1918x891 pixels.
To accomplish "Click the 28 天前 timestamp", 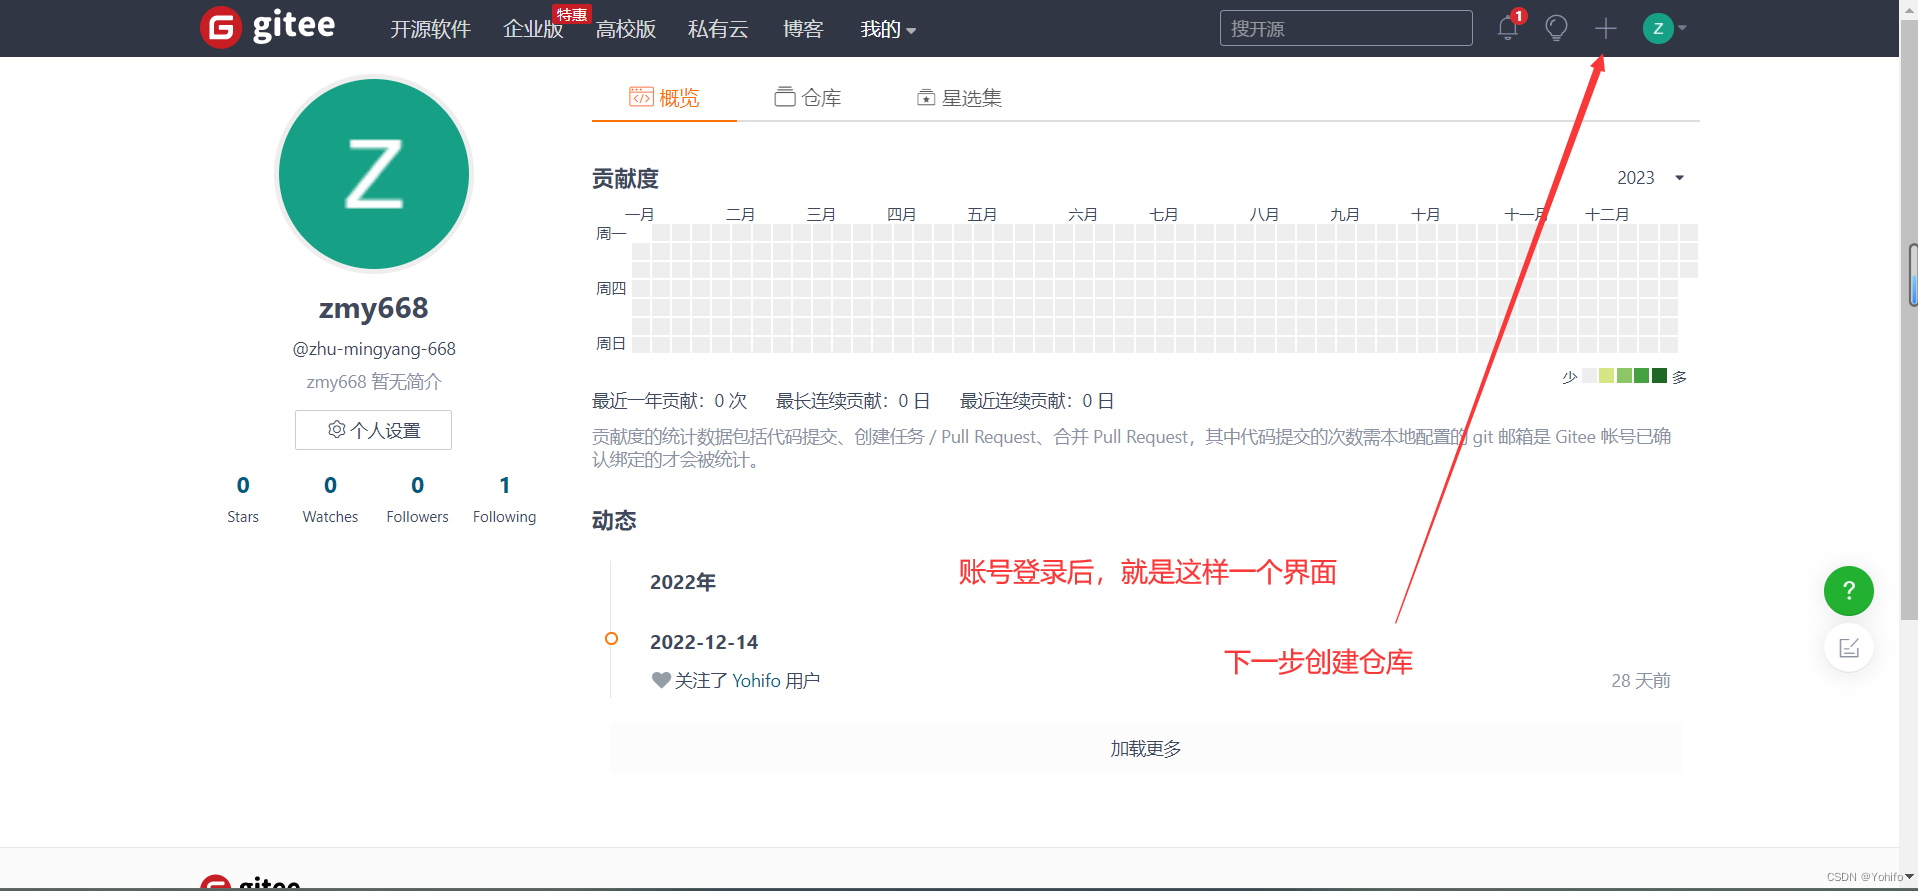I will pos(1641,681).
